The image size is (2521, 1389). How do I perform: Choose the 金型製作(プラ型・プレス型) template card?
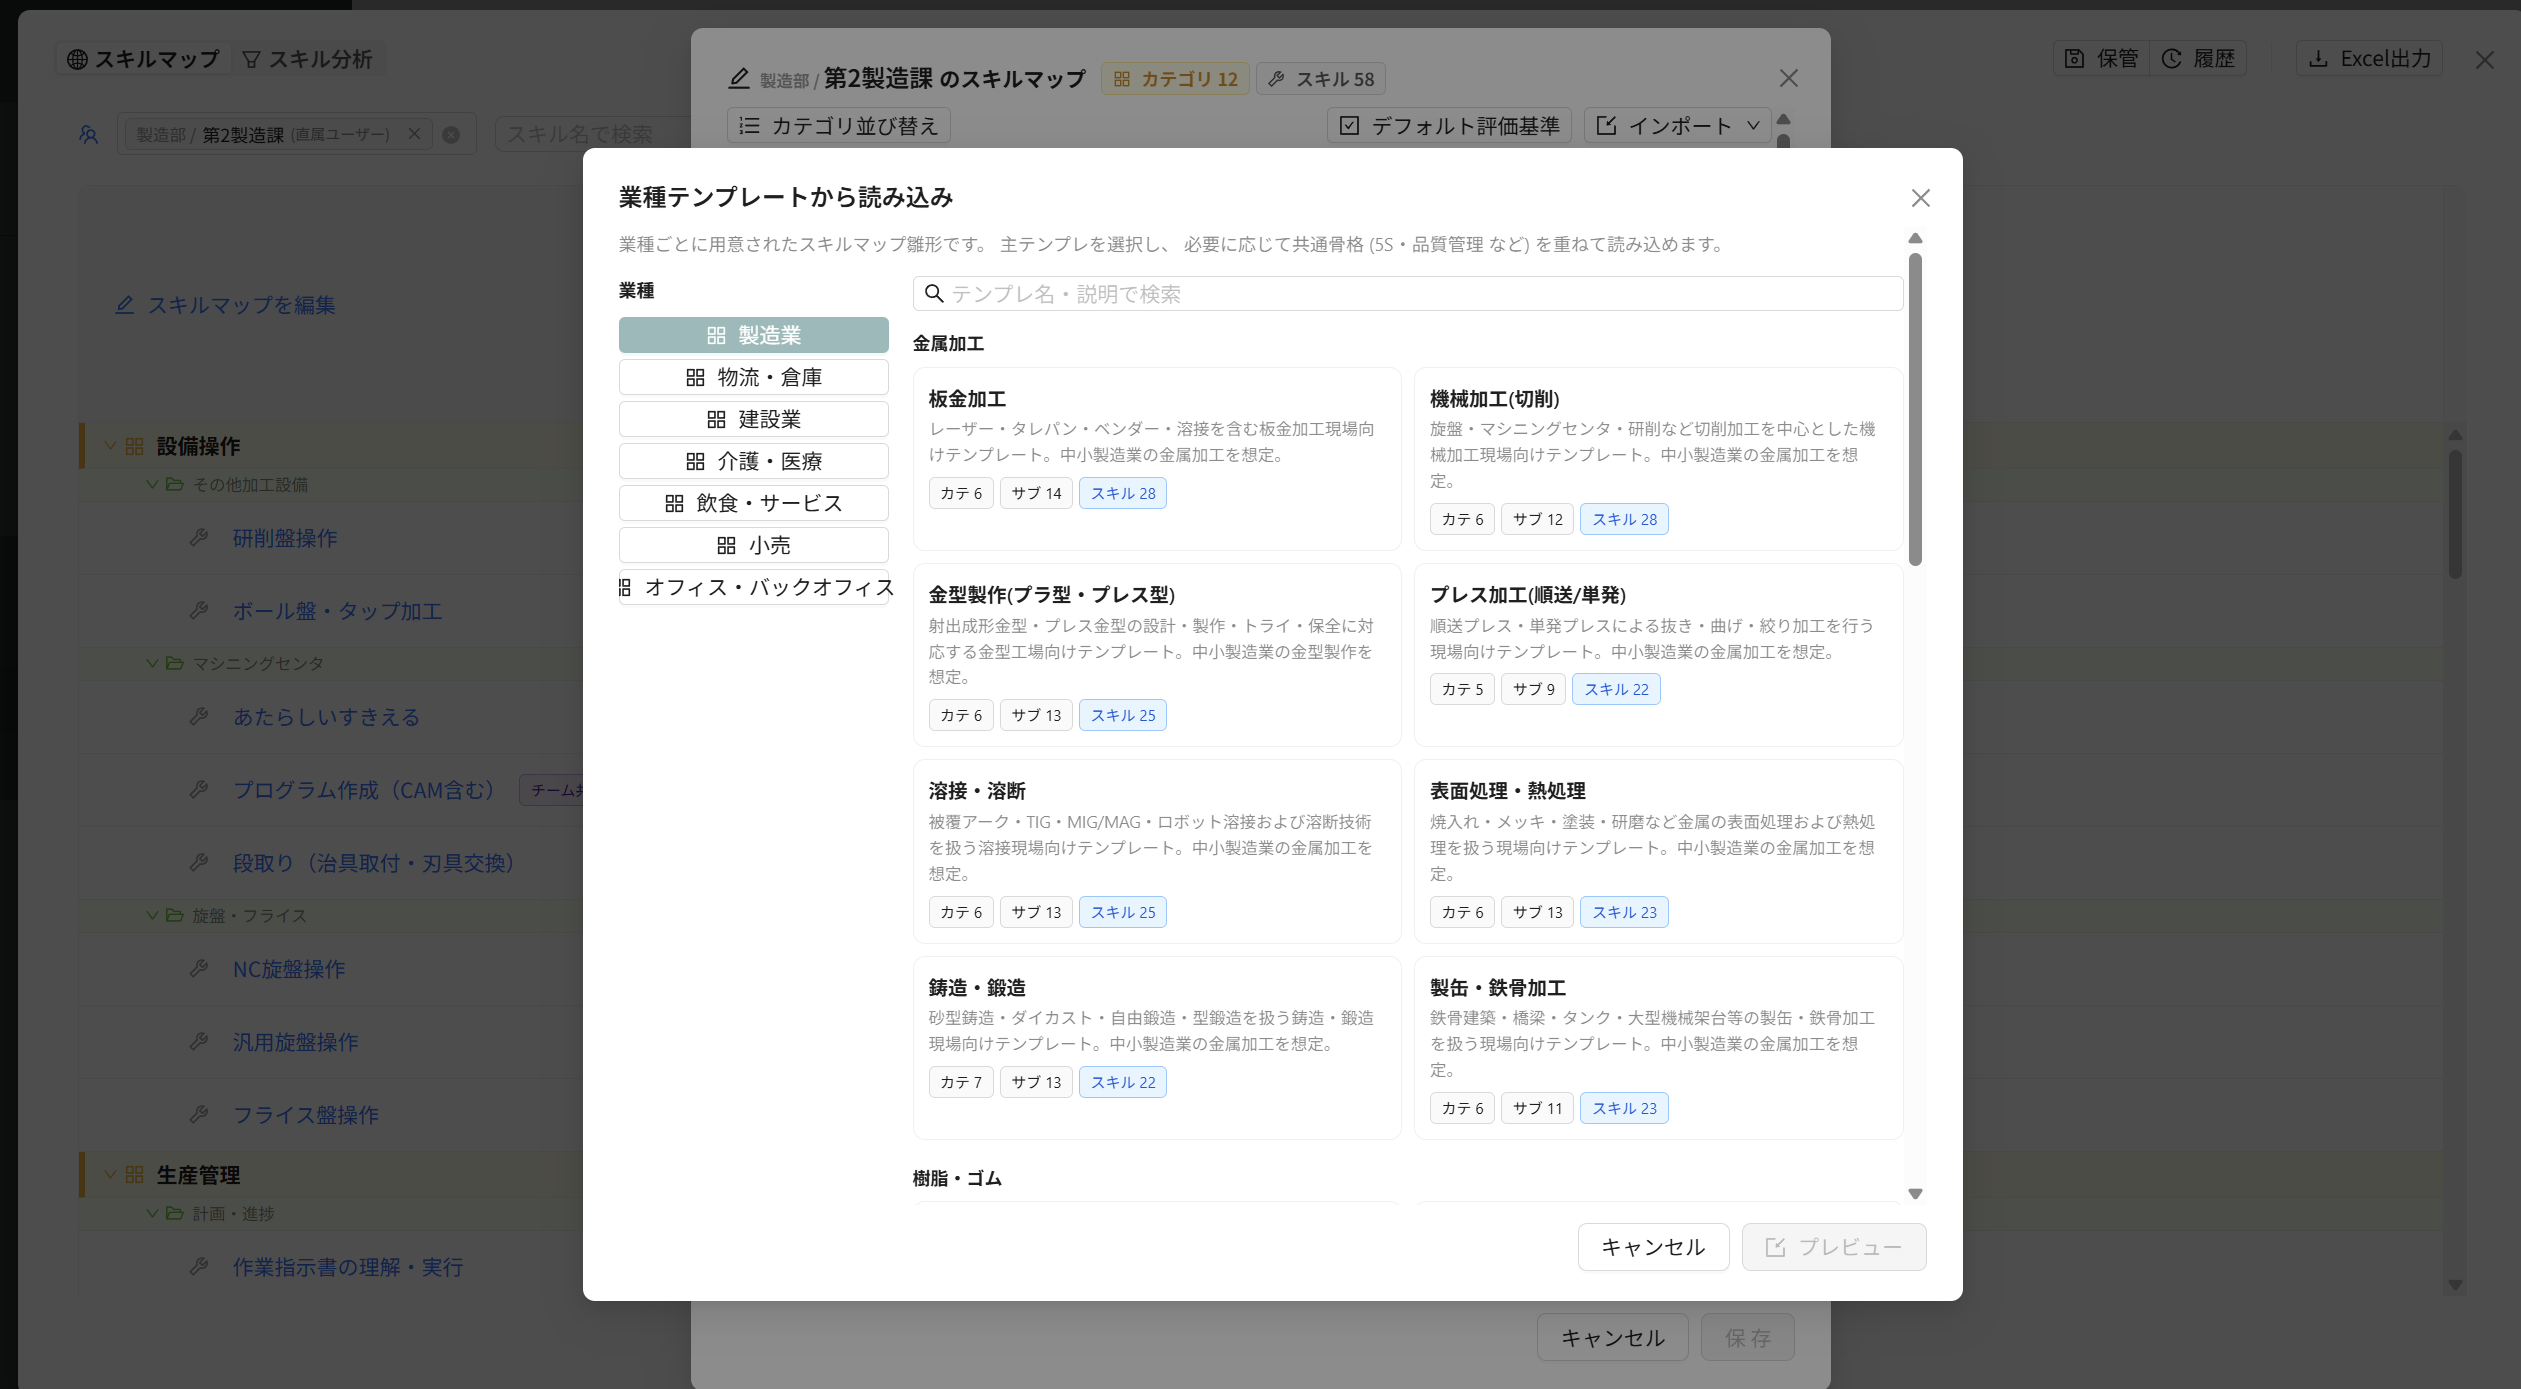pos(1156,655)
